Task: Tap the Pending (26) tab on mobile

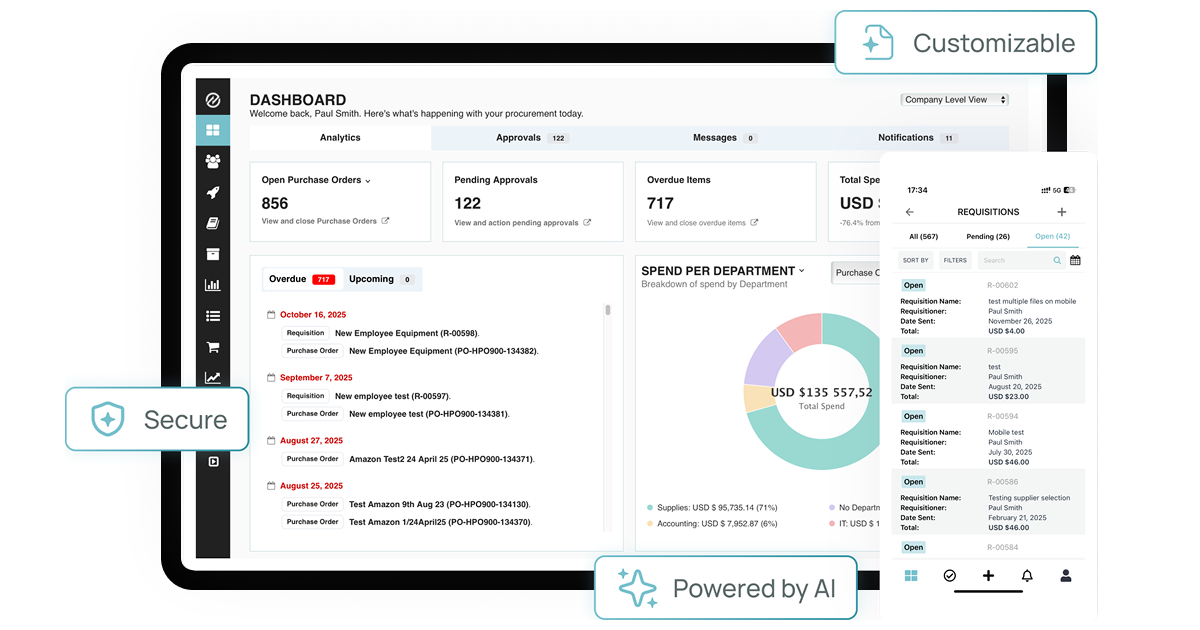Action: coord(988,236)
